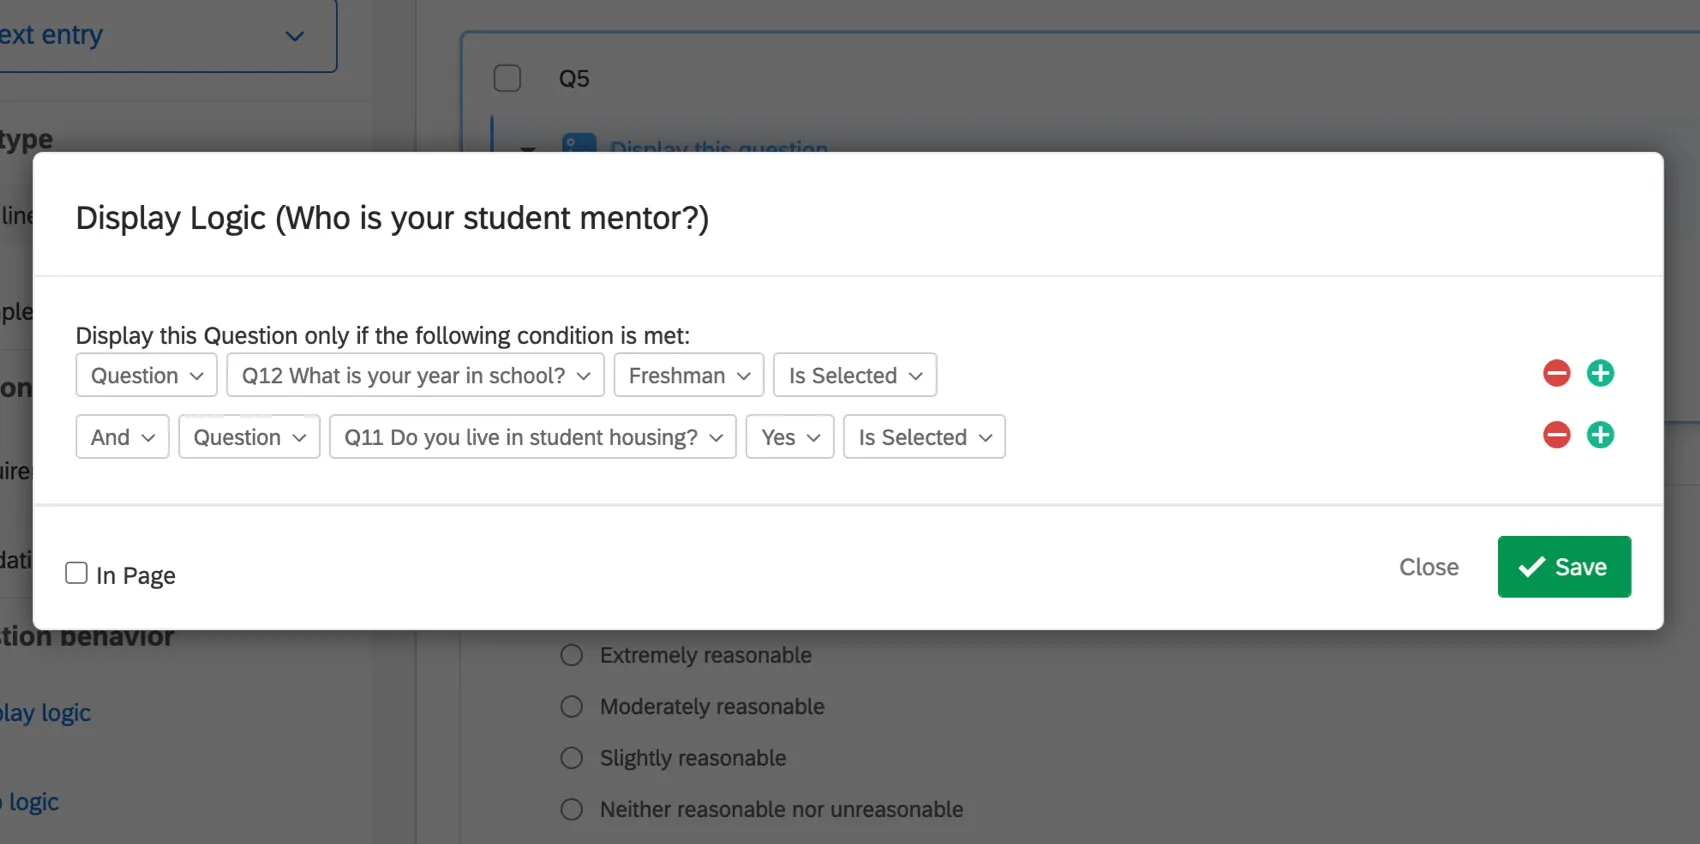
Task: Change the And conjunction dropdown to Or
Action: (x=122, y=437)
